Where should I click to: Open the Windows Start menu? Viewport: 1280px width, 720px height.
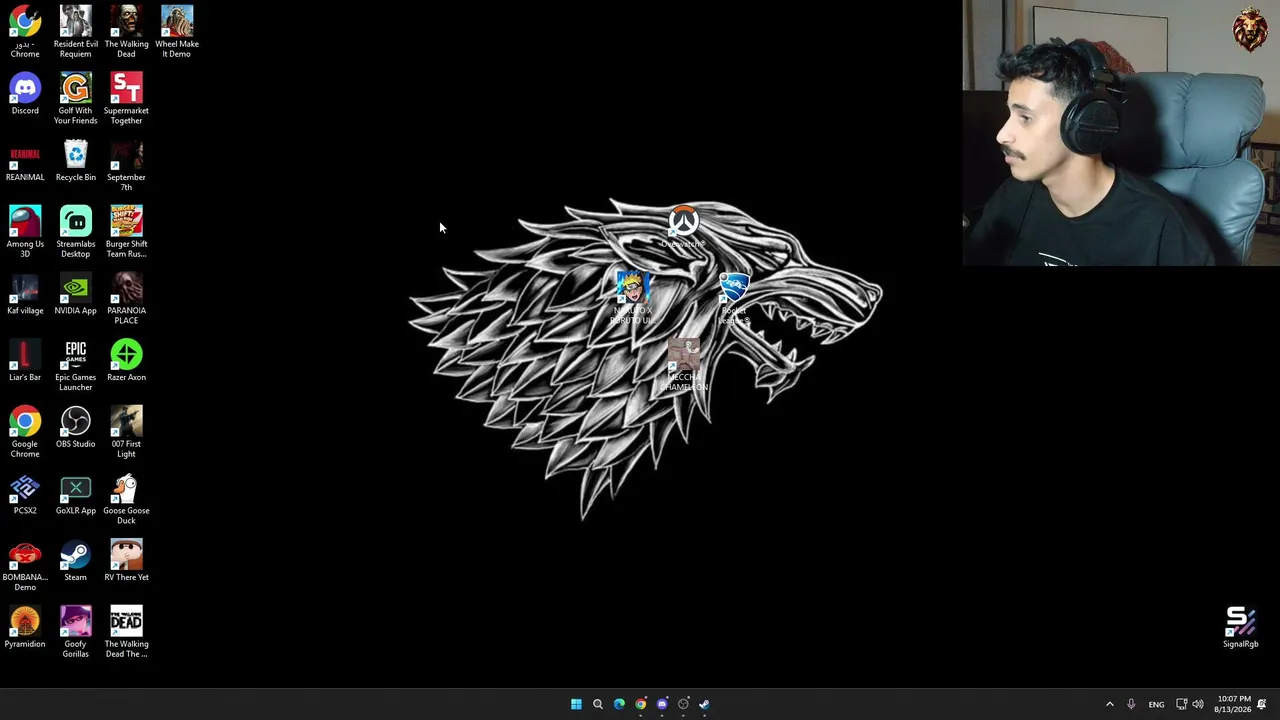click(x=576, y=704)
